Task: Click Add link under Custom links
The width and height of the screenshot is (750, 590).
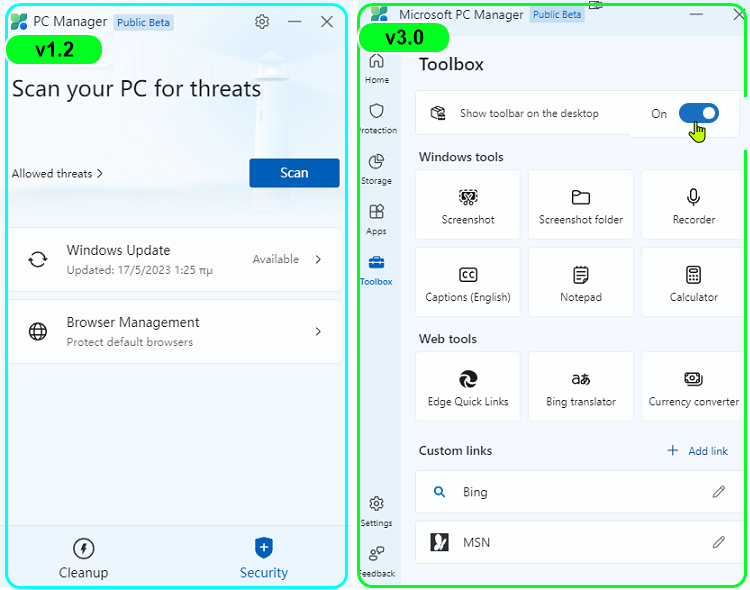Action: coord(697,451)
